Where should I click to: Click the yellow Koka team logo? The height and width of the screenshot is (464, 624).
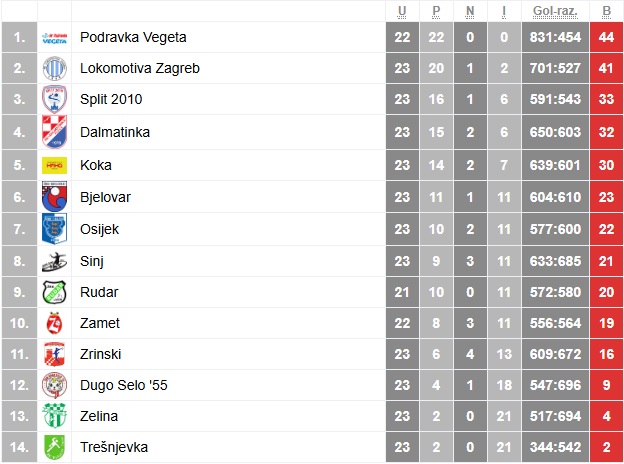(55, 165)
